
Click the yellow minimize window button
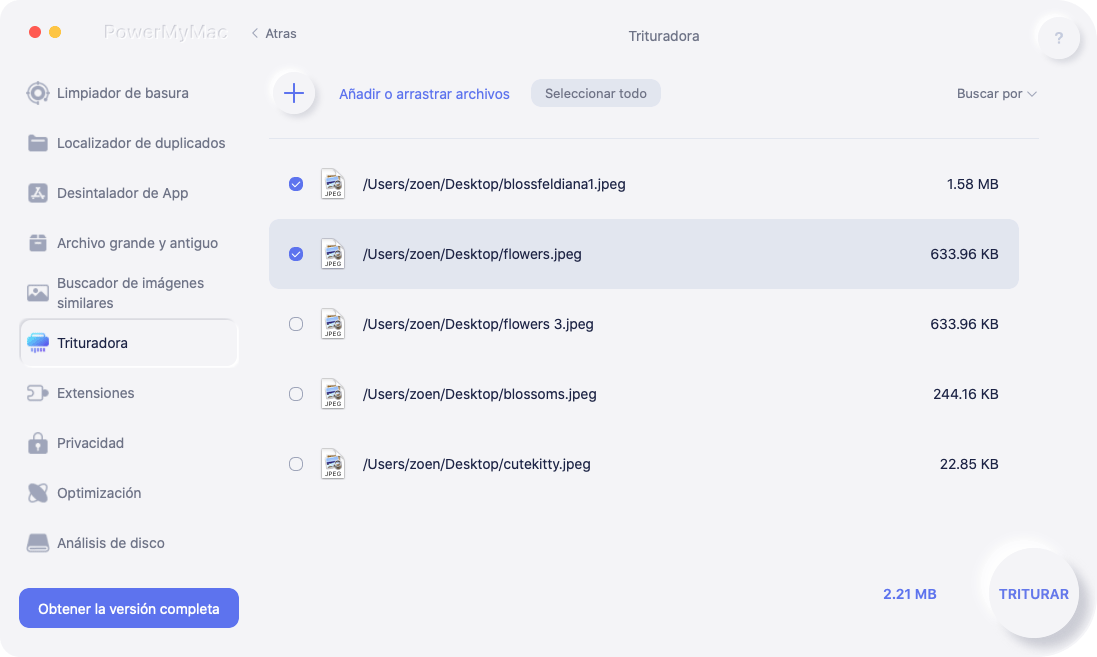click(55, 32)
